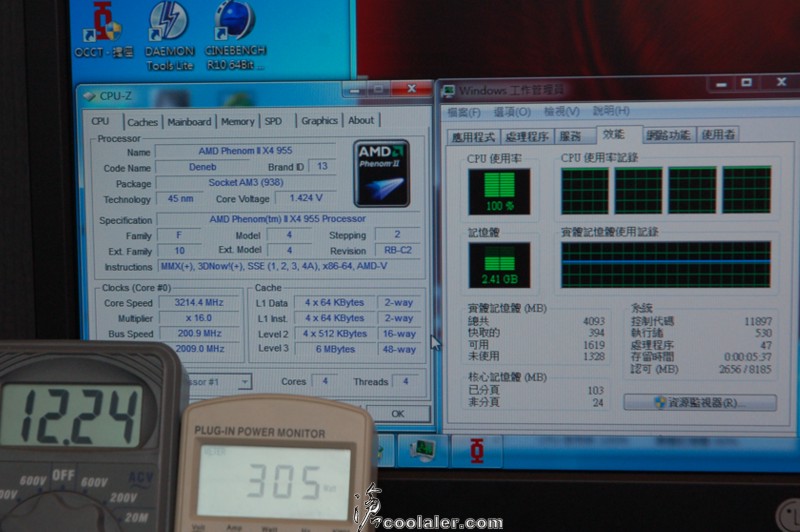Click the Core Voltage value '1.424 V'

point(306,198)
